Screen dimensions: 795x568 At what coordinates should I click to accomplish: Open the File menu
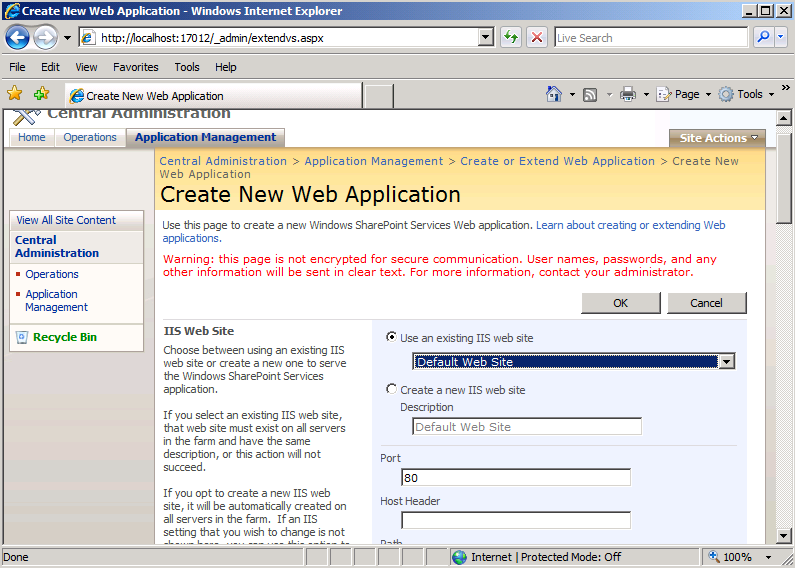[x=17, y=67]
